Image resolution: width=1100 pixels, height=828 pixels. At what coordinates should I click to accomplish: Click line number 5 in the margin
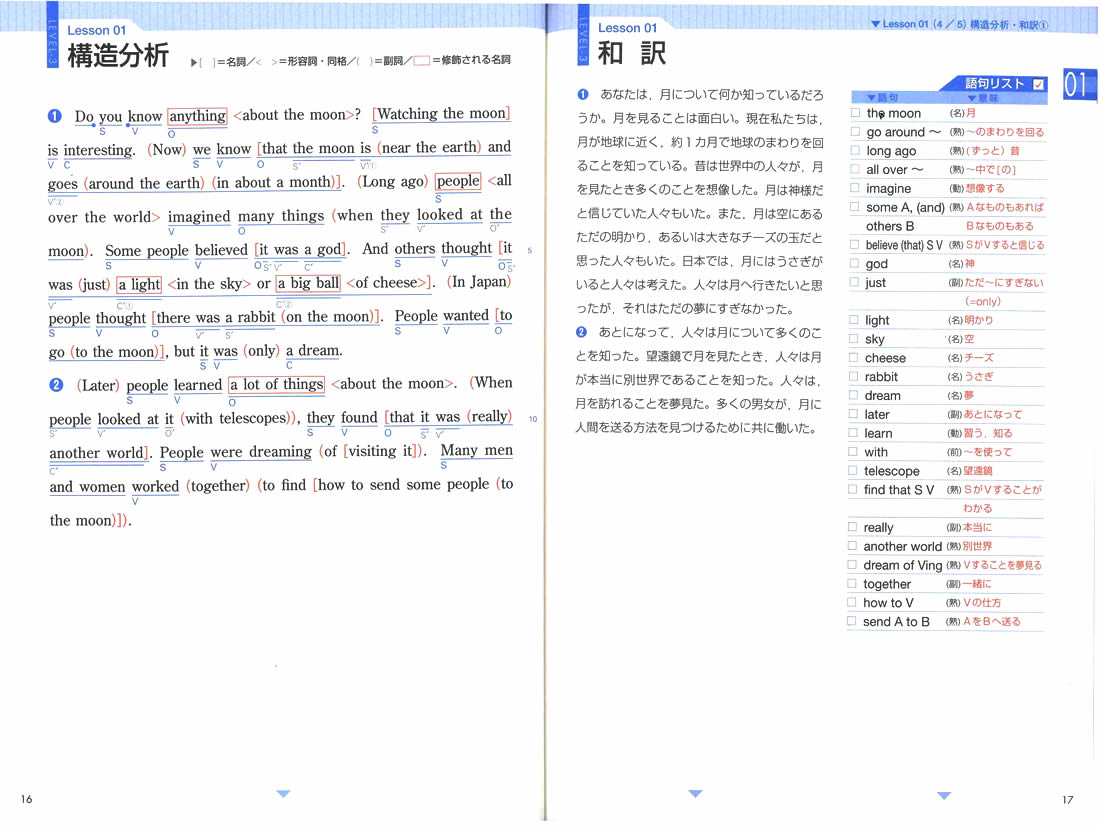tap(530, 251)
